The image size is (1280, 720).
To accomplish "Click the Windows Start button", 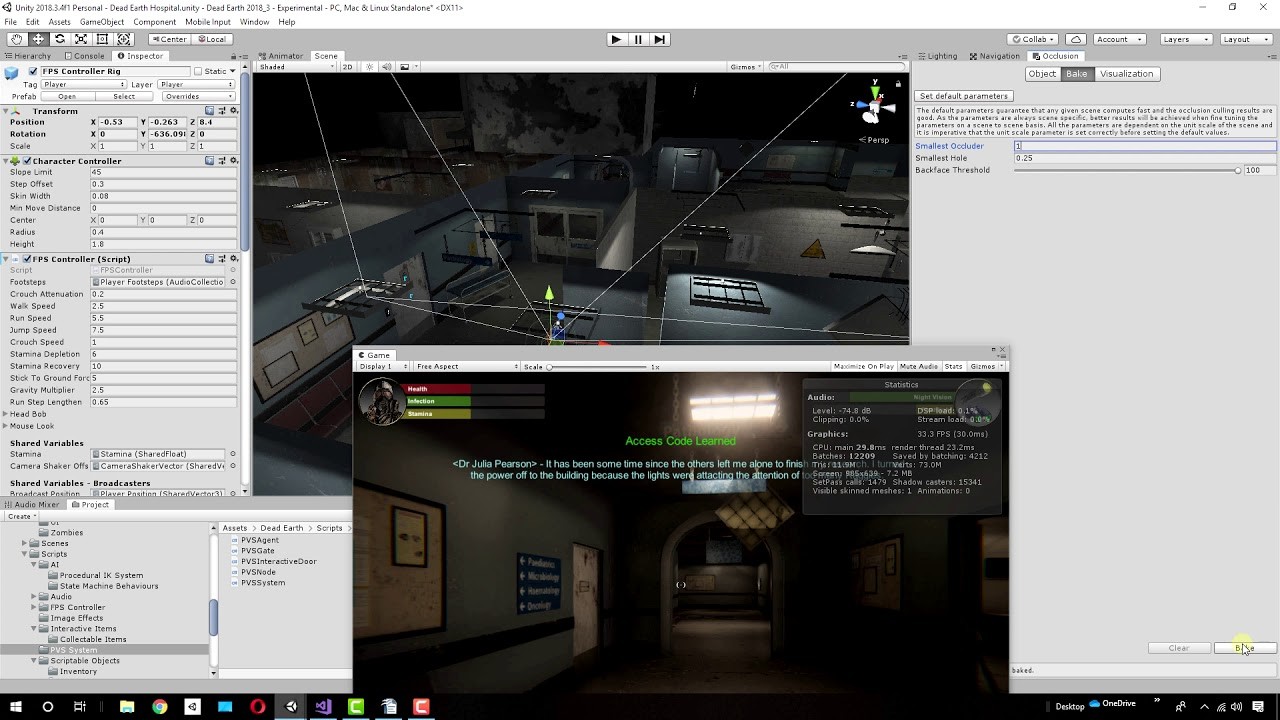I will tap(15, 706).
